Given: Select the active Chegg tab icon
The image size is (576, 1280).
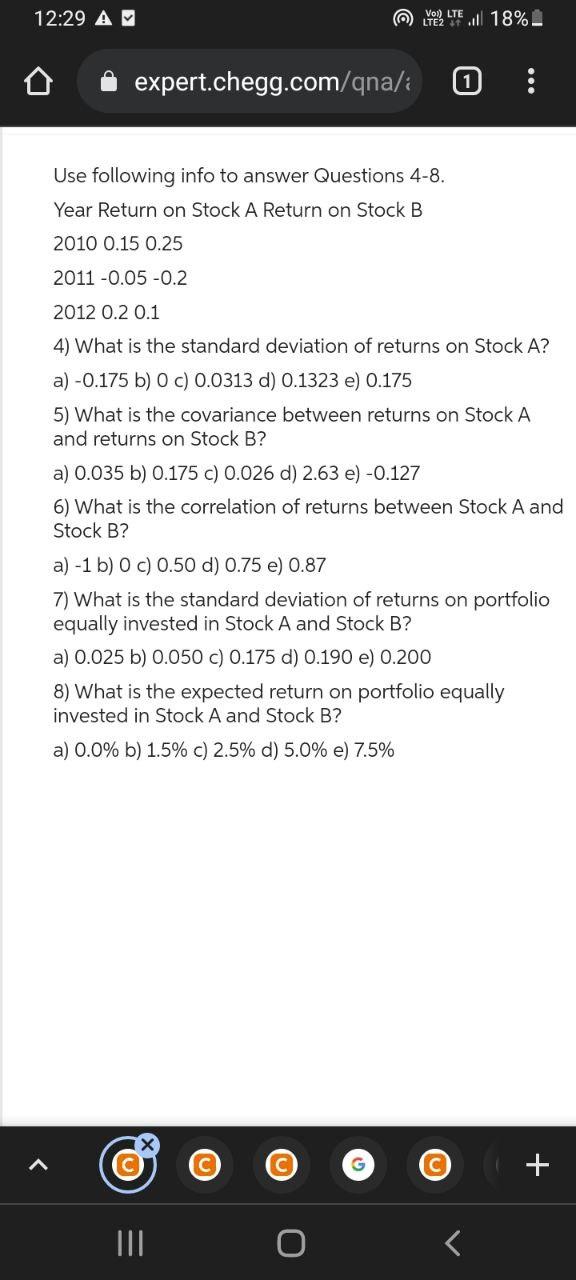Looking at the screenshot, I should click(128, 1164).
